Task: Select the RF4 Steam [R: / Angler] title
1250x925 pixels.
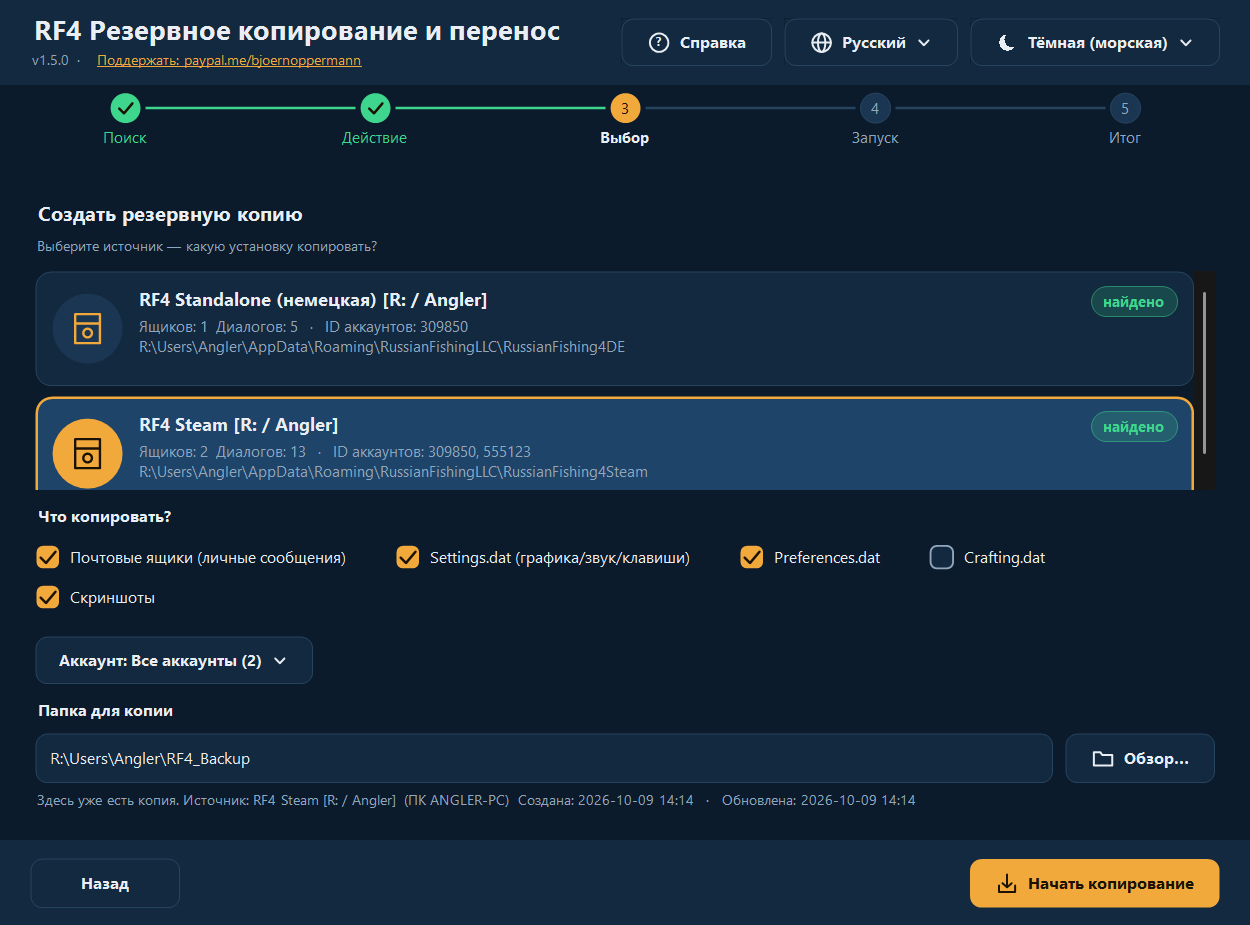Action: click(239, 425)
